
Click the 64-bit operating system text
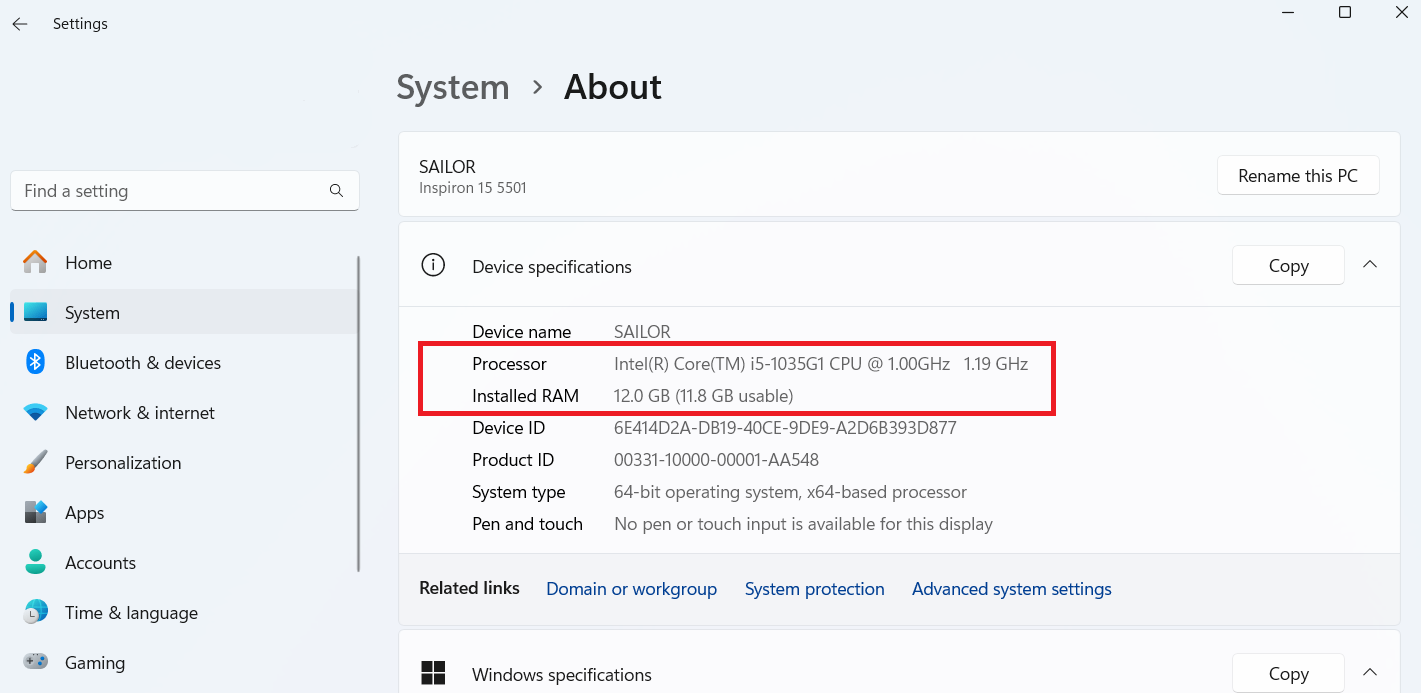pos(790,492)
